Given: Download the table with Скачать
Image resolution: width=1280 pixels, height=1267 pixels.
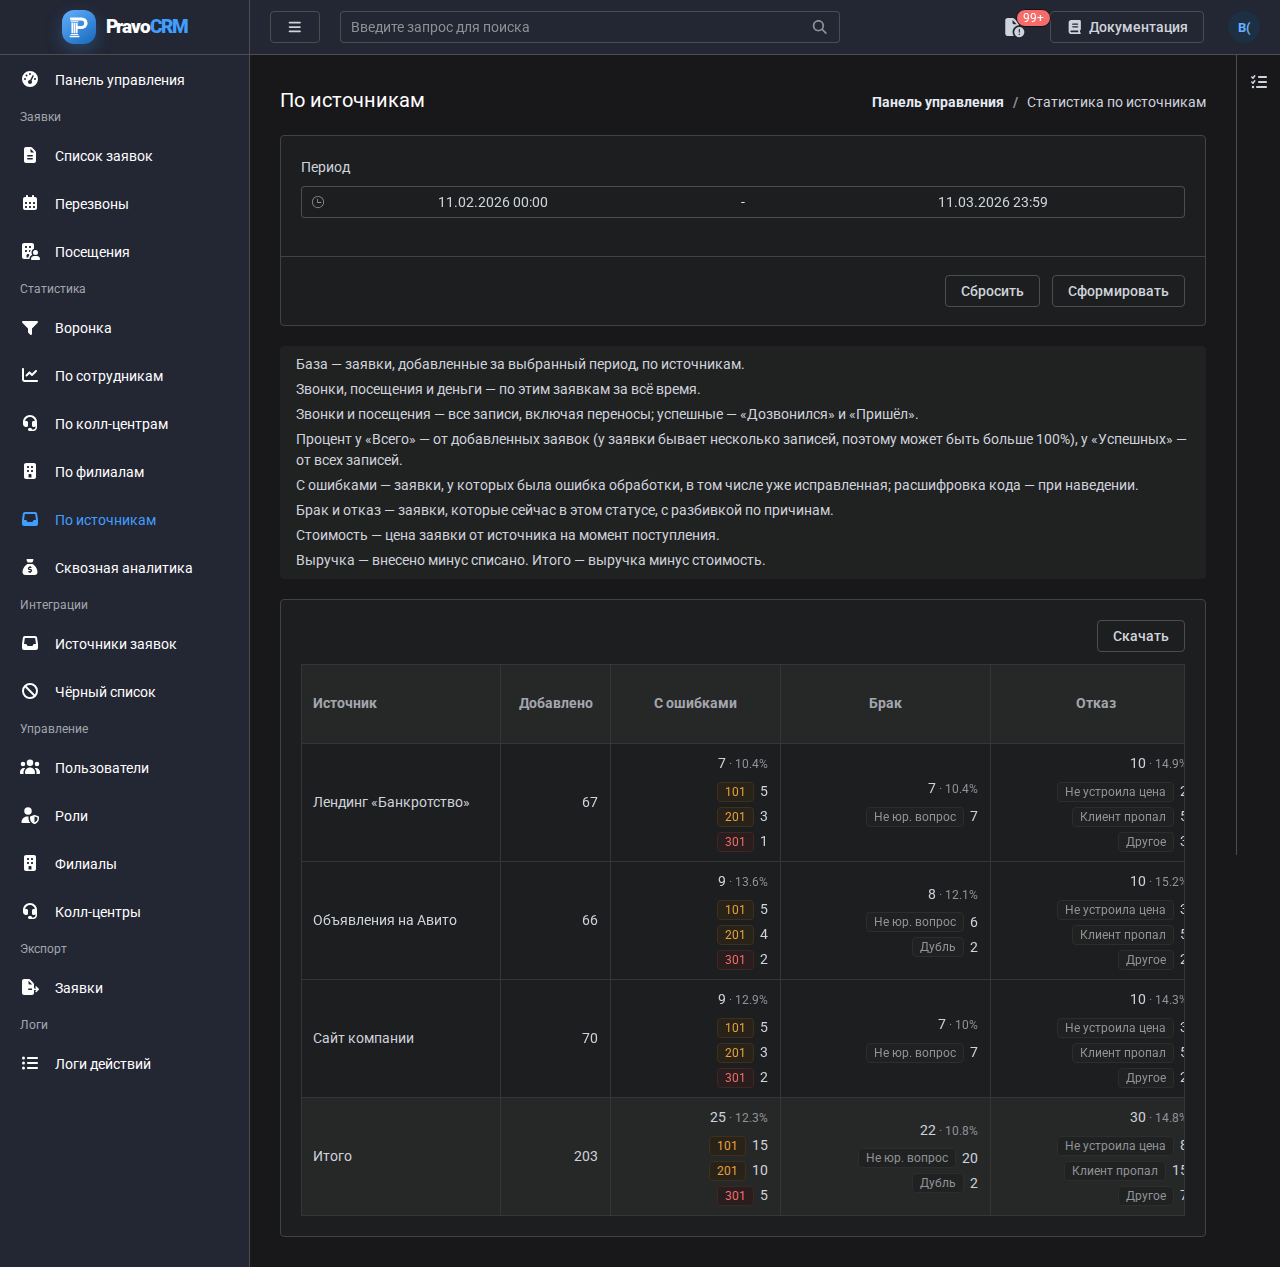Looking at the screenshot, I should [x=1141, y=636].
